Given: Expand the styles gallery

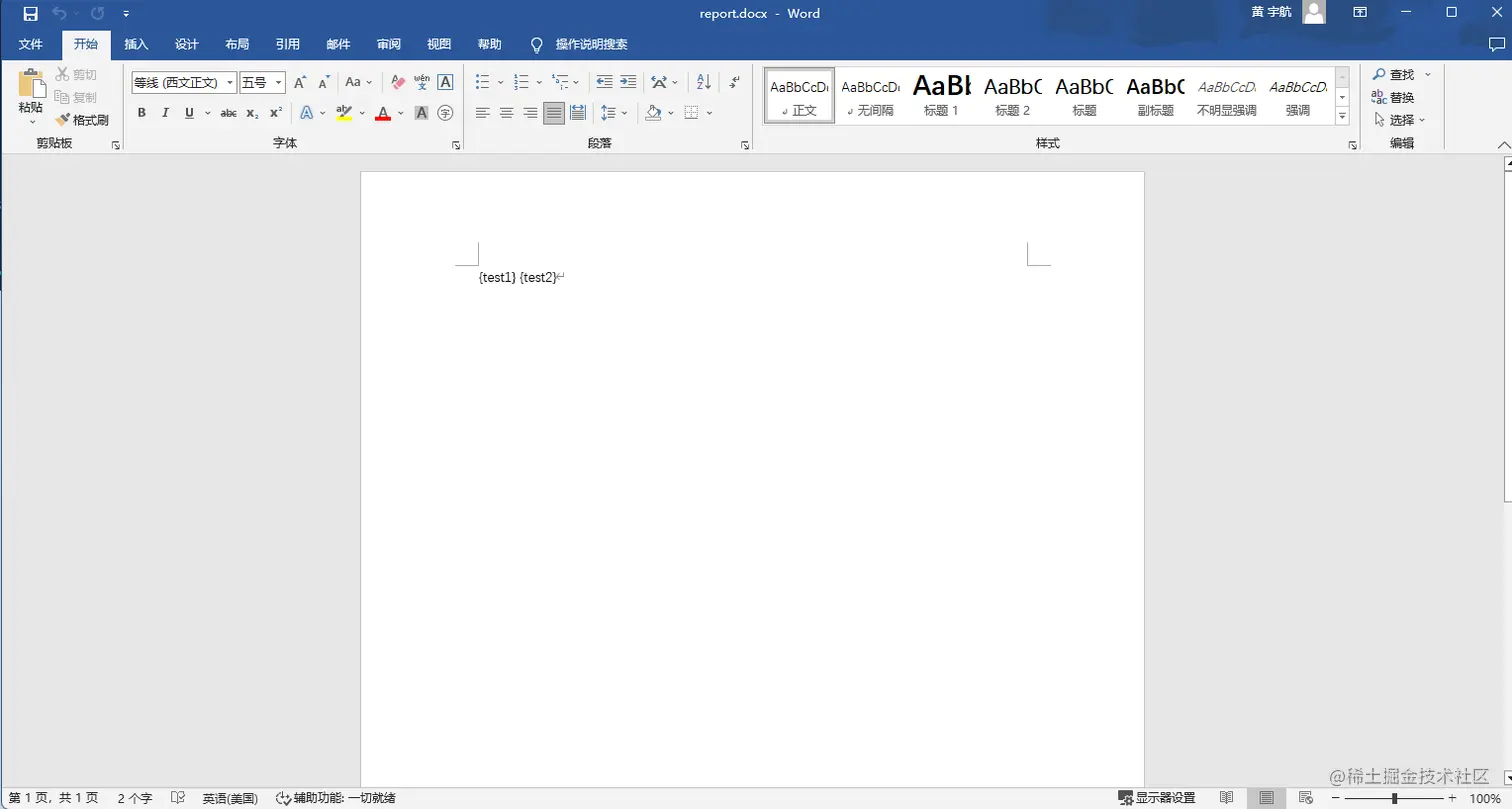Looking at the screenshot, I should point(1342,117).
